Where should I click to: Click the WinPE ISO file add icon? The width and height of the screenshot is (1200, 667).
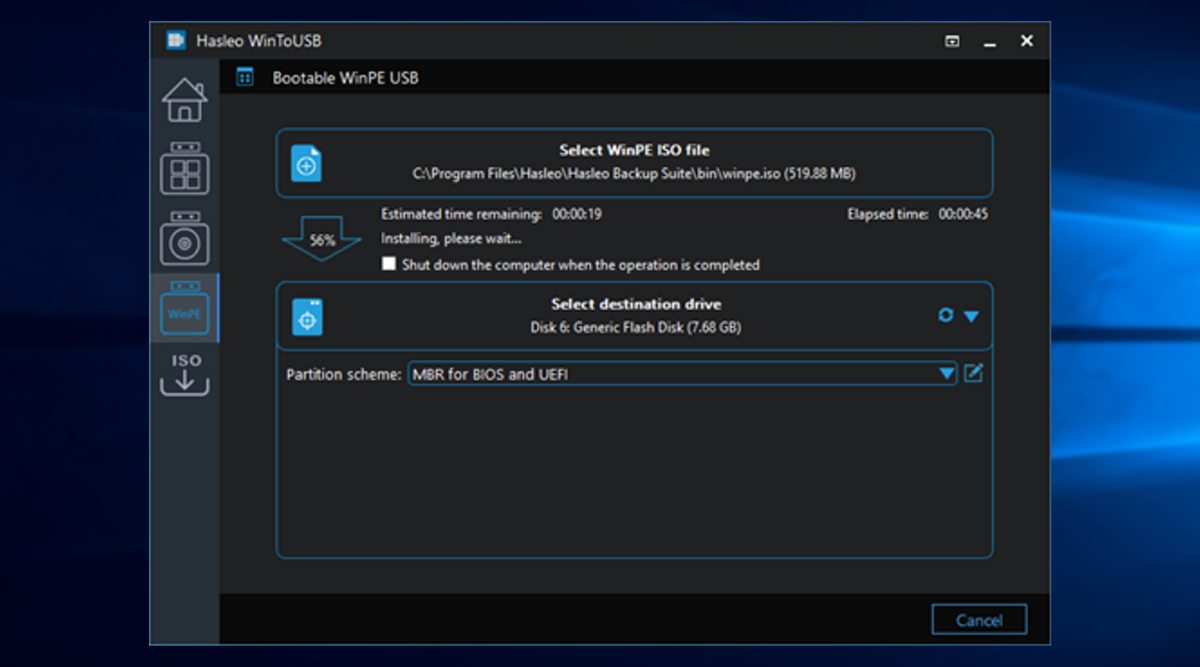[x=306, y=163]
